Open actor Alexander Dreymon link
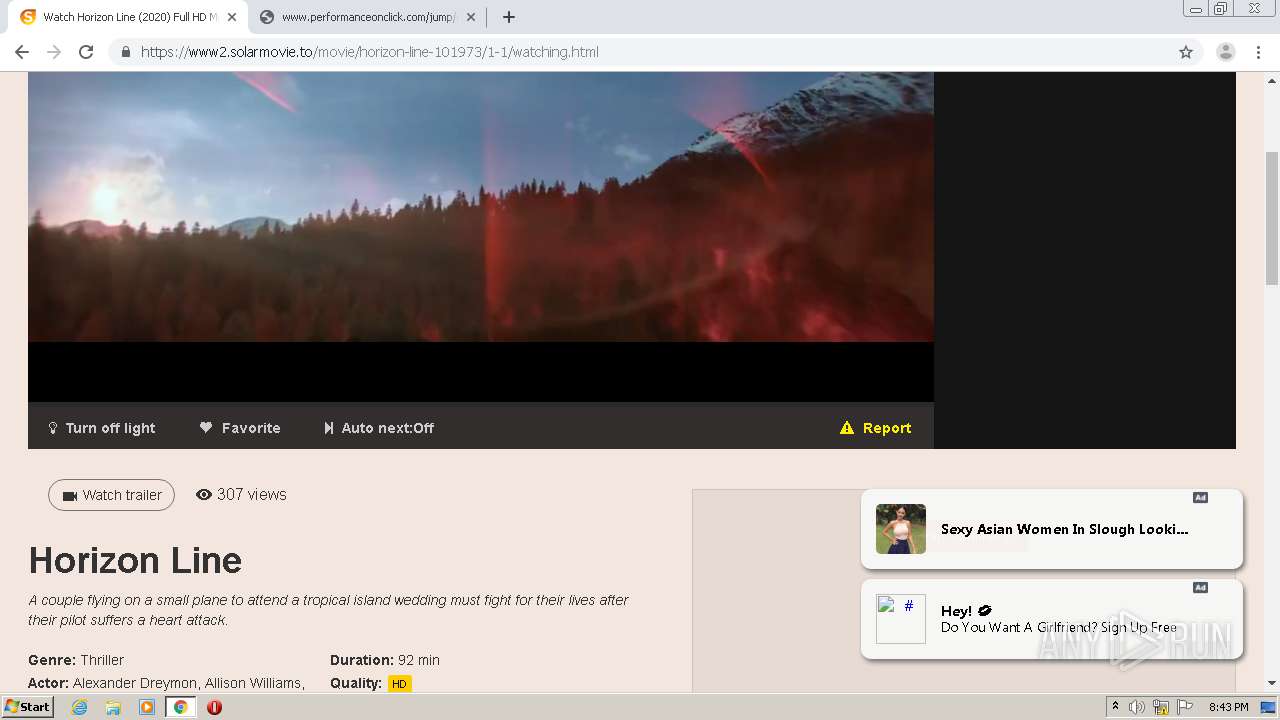1280x720 pixels. (135, 683)
